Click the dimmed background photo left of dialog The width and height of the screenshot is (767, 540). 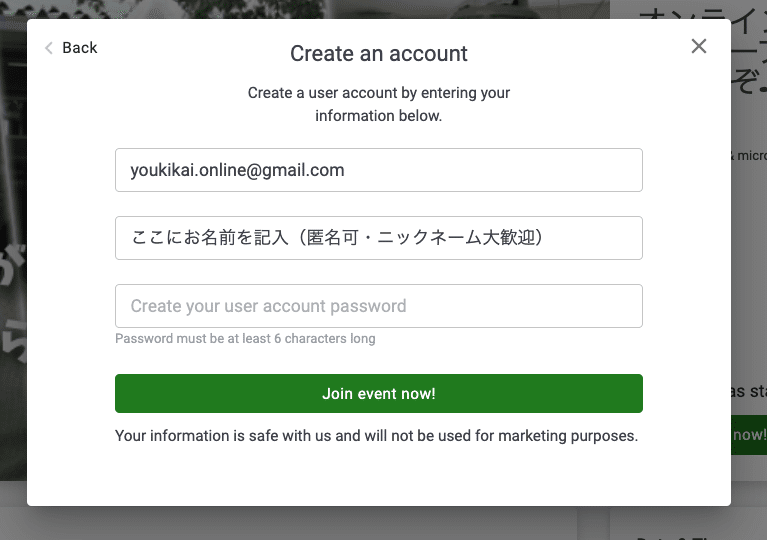(x=13, y=150)
